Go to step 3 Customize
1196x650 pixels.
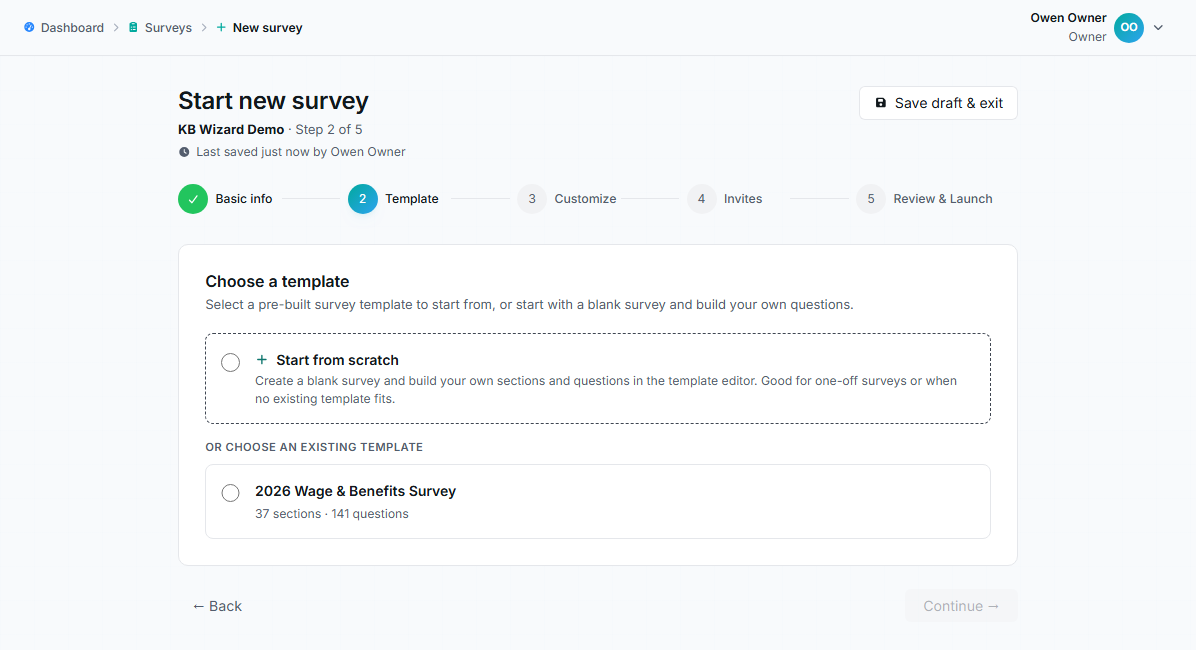click(567, 199)
